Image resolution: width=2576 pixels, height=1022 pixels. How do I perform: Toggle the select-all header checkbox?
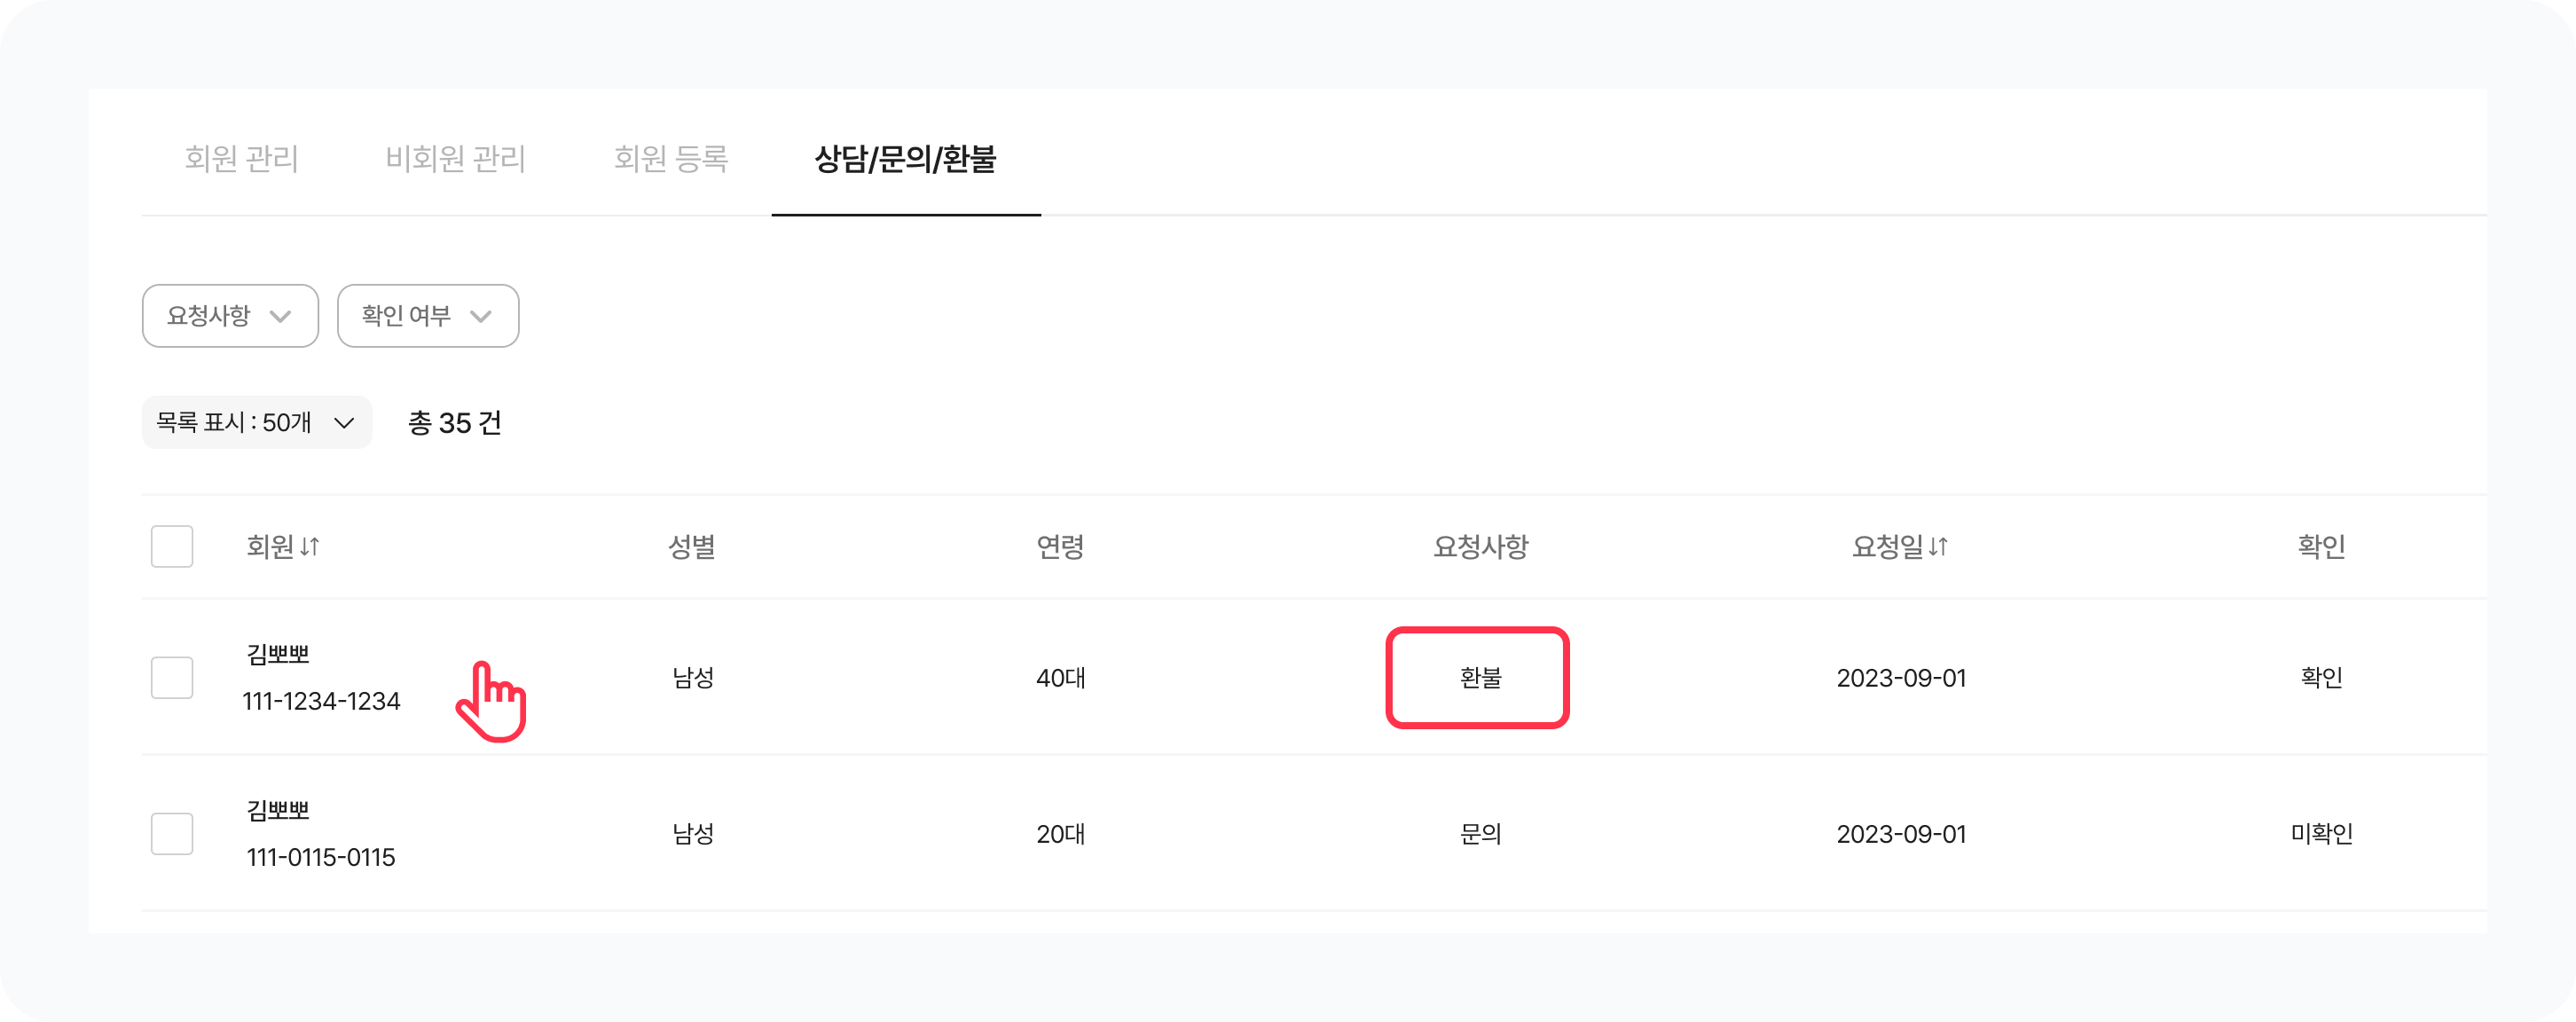(172, 547)
